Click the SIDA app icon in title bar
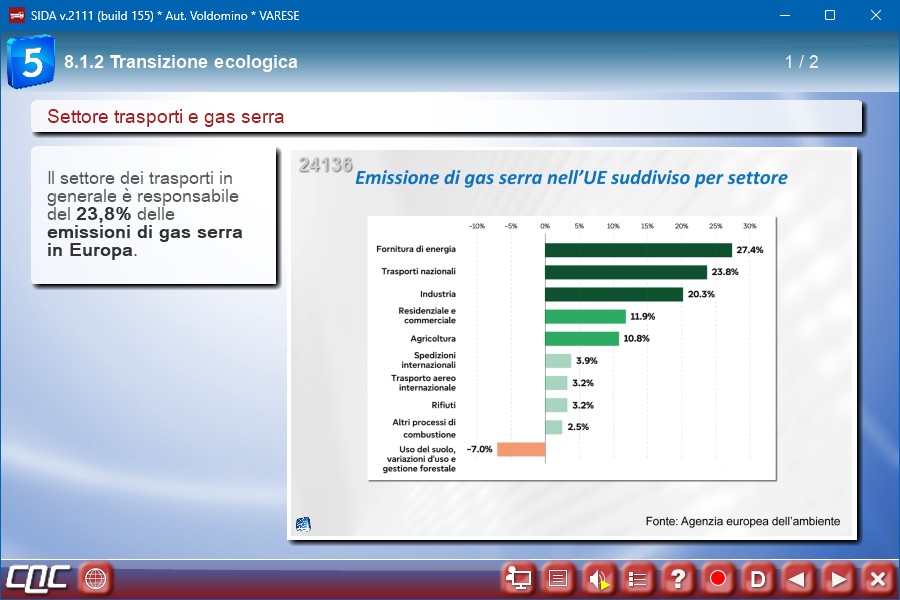This screenshot has height=600, width=900. [x=16, y=16]
